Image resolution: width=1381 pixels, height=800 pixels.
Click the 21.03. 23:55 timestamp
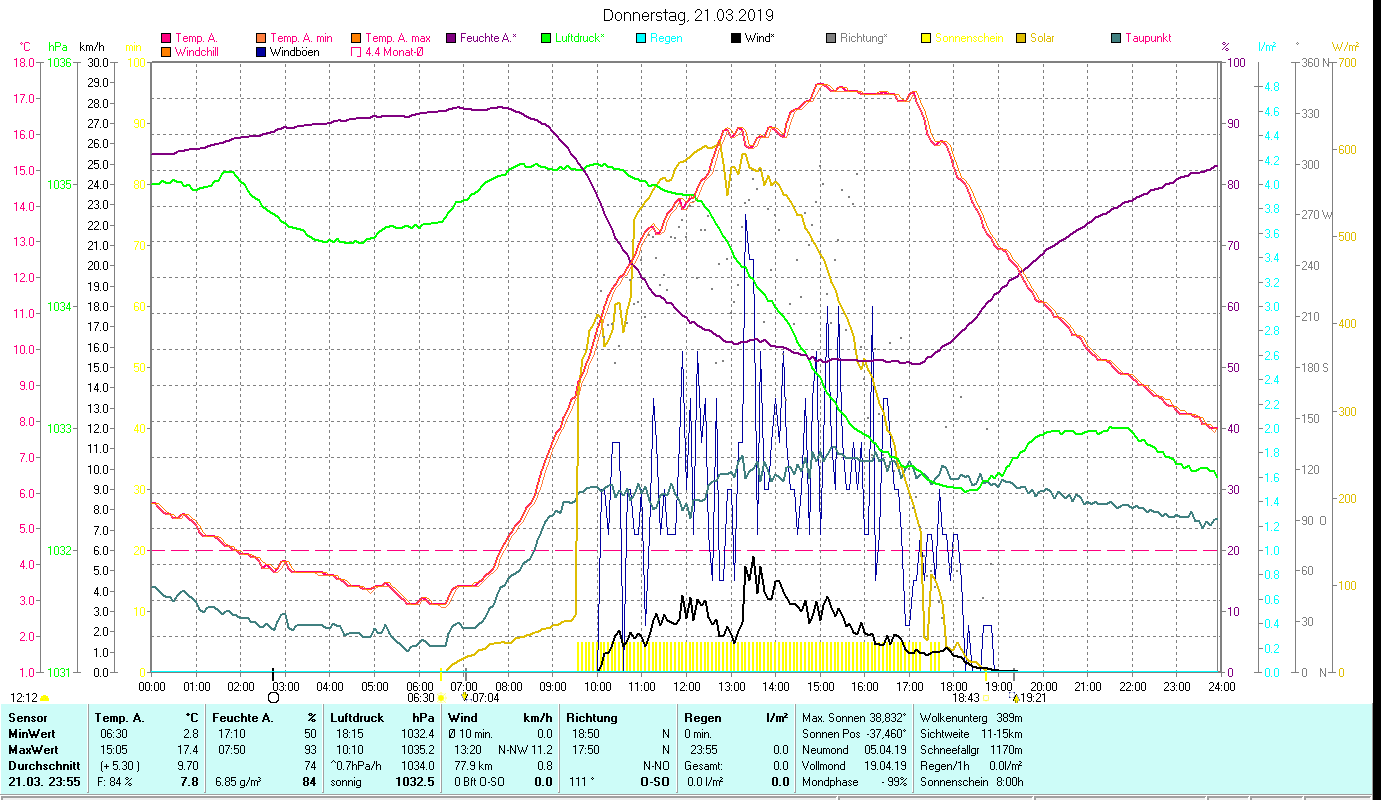pos(45,781)
